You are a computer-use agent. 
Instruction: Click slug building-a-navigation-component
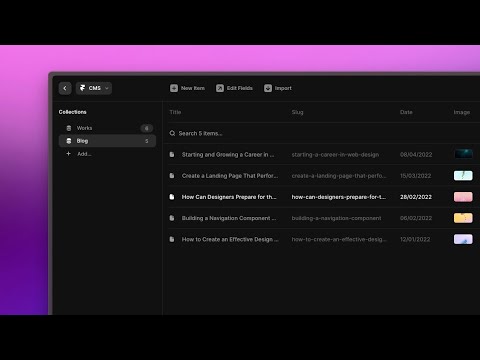tap(336, 218)
